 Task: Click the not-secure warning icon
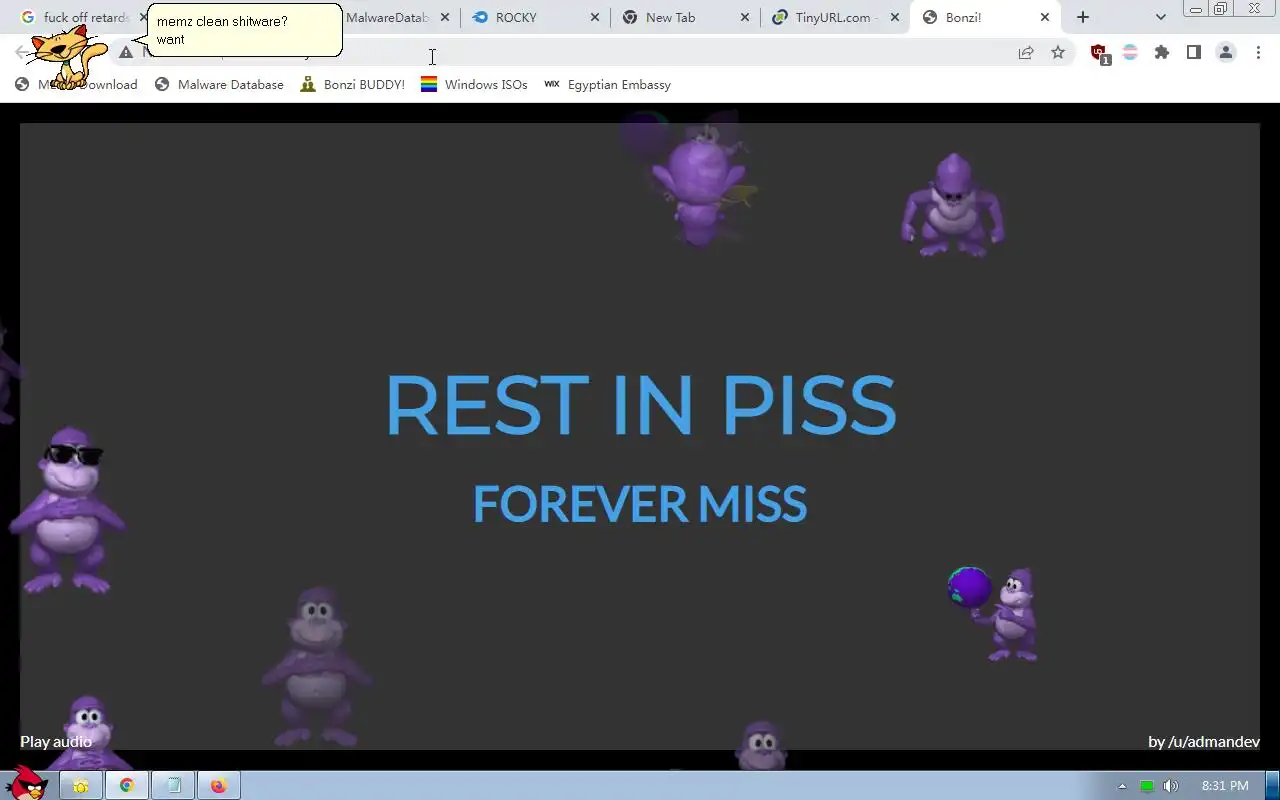point(126,53)
